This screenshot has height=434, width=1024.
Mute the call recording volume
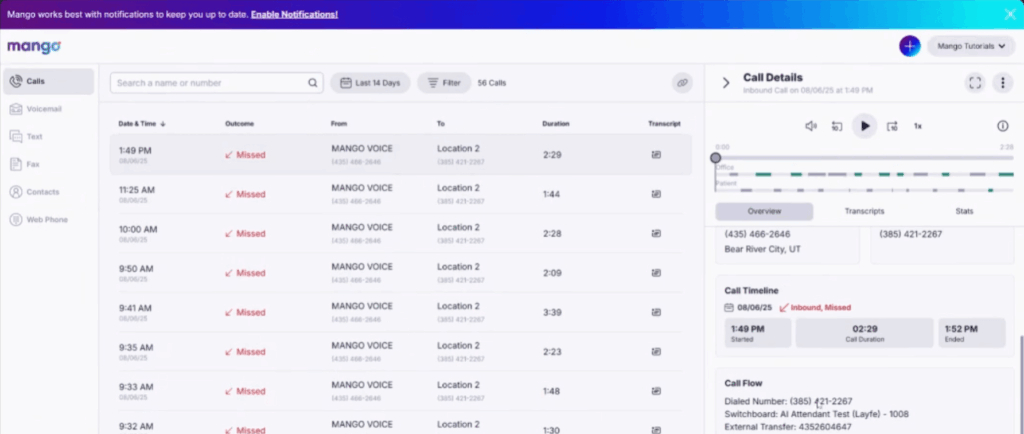click(x=811, y=126)
